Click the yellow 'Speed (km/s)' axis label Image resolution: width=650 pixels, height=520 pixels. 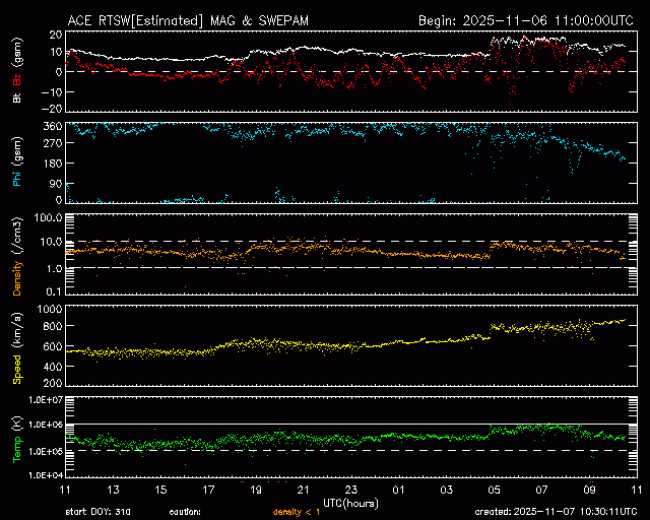(x=17, y=348)
